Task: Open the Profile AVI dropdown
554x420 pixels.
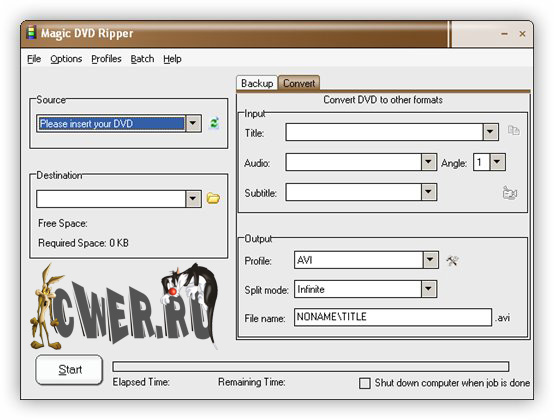Action: tap(430, 260)
